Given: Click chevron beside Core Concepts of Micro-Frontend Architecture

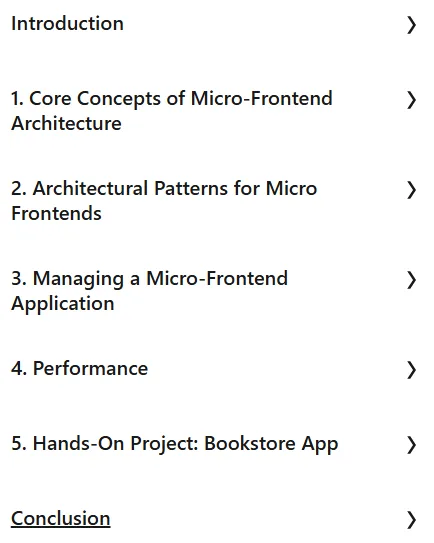Looking at the screenshot, I should (411, 100).
